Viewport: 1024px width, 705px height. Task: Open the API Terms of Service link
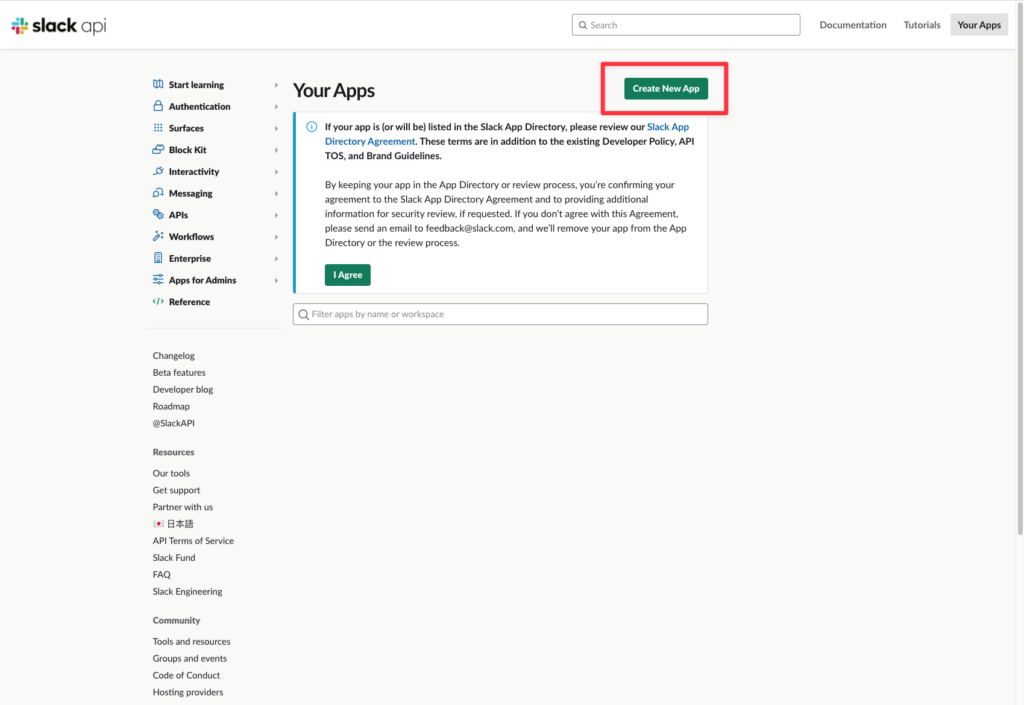coord(193,541)
